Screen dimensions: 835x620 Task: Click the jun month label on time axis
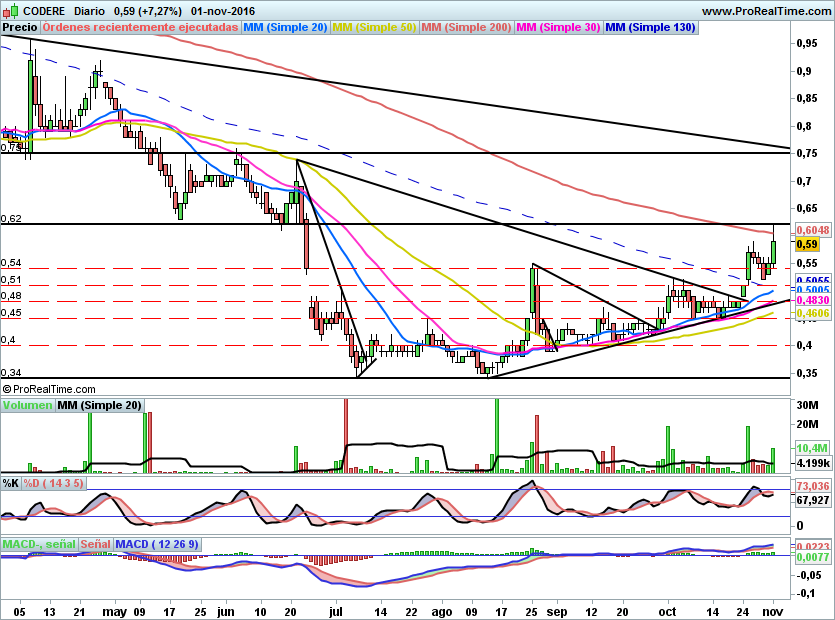point(226,612)
